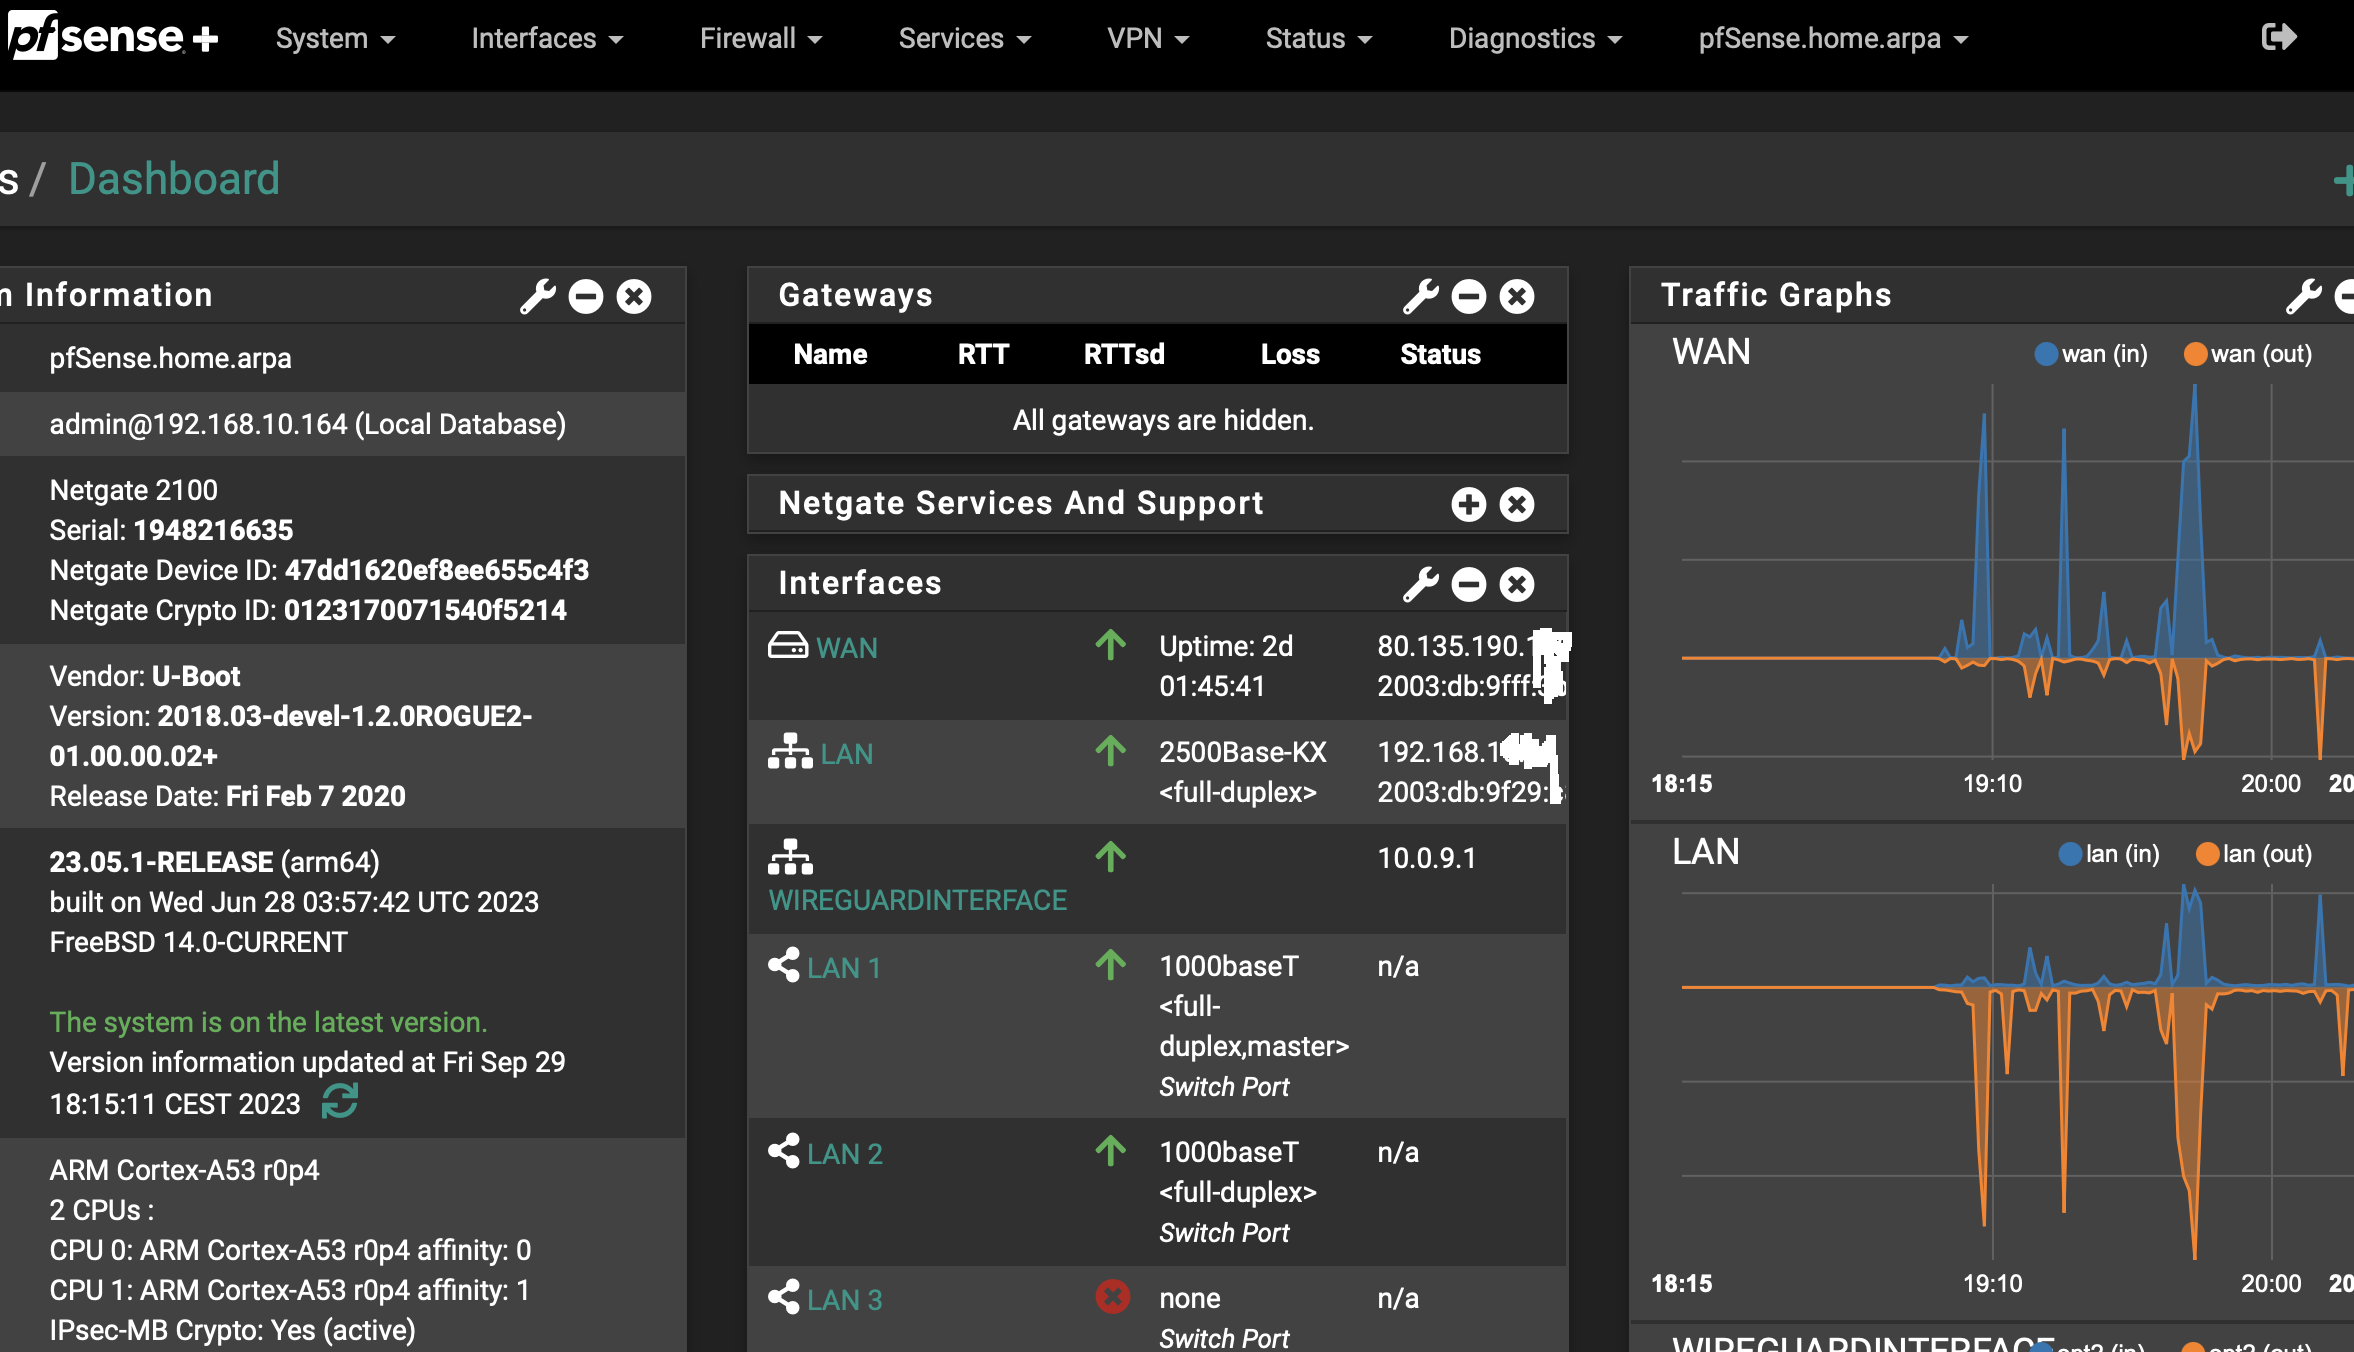
Task: Open the WAN interface link
Action: 847,648
